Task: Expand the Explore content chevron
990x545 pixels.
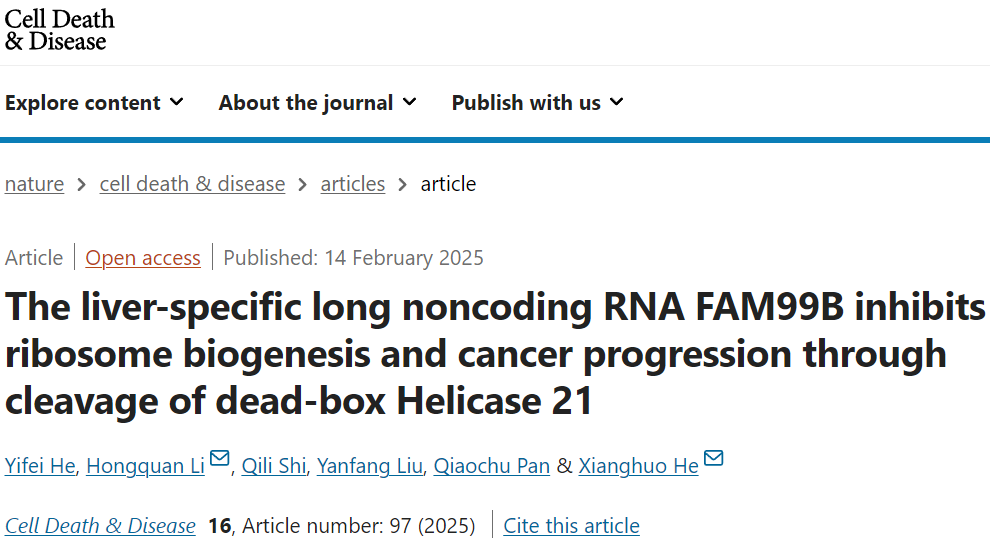Action: coord(177,102)
